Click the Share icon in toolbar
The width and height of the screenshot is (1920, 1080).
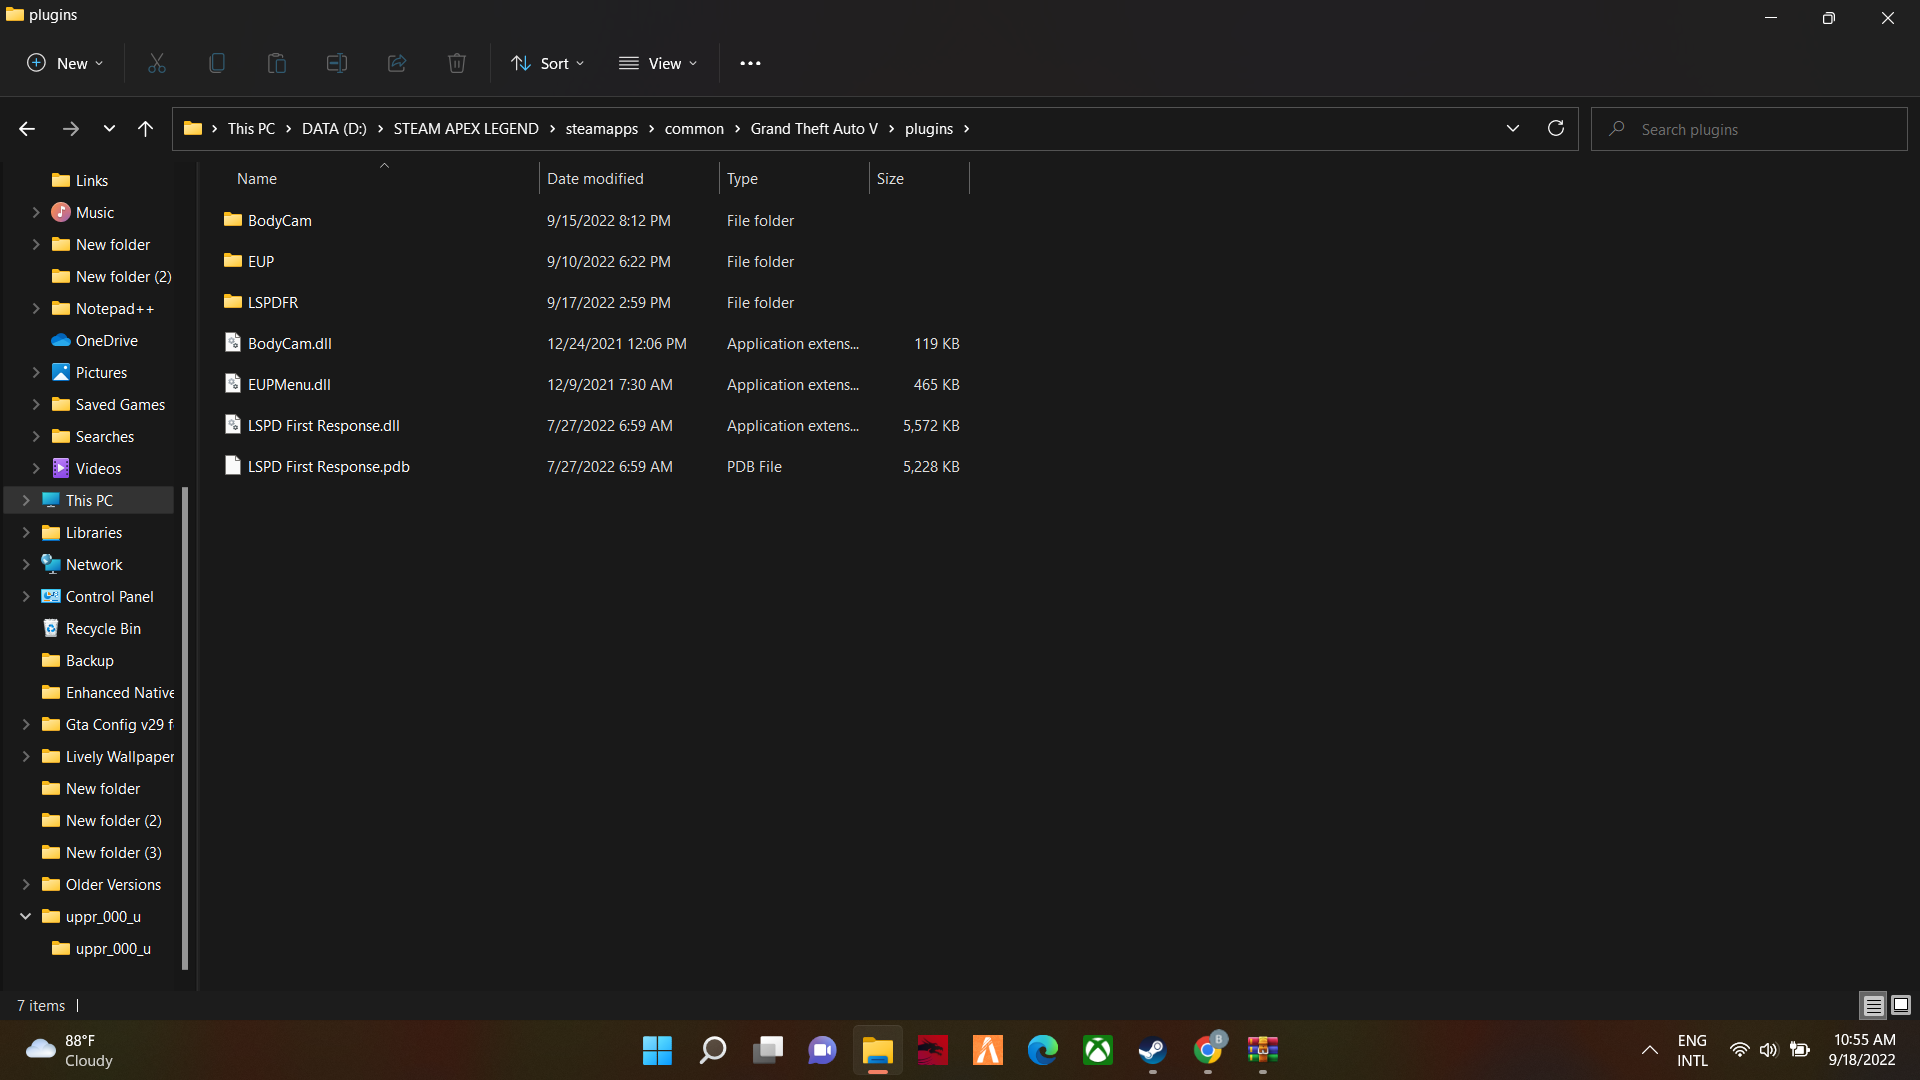coord(397,63)
